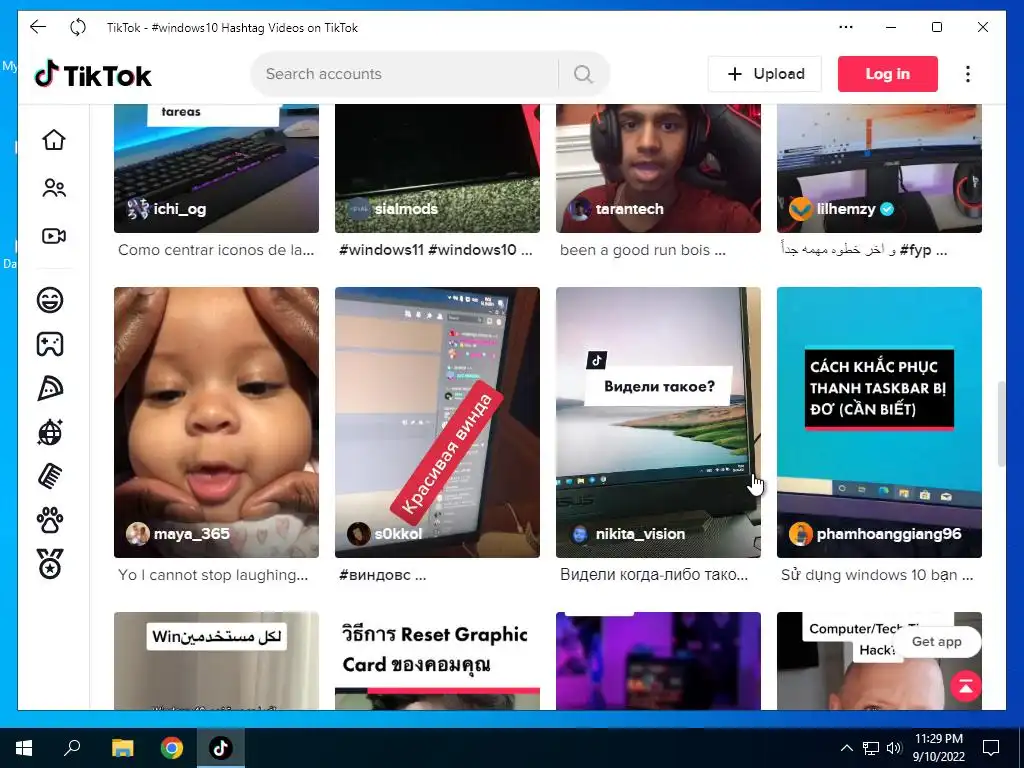This screenshot has height=768, width=1024.
Task: Click phamhoanggiang96 profile avatar
Action: [x=801, y=534]
